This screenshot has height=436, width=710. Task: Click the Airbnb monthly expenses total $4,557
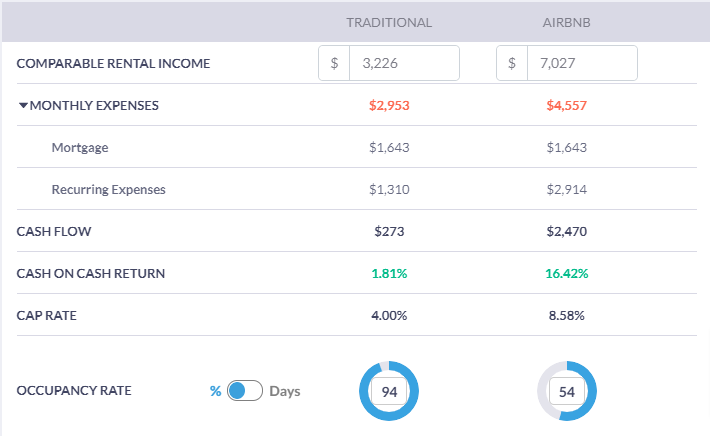567,105
